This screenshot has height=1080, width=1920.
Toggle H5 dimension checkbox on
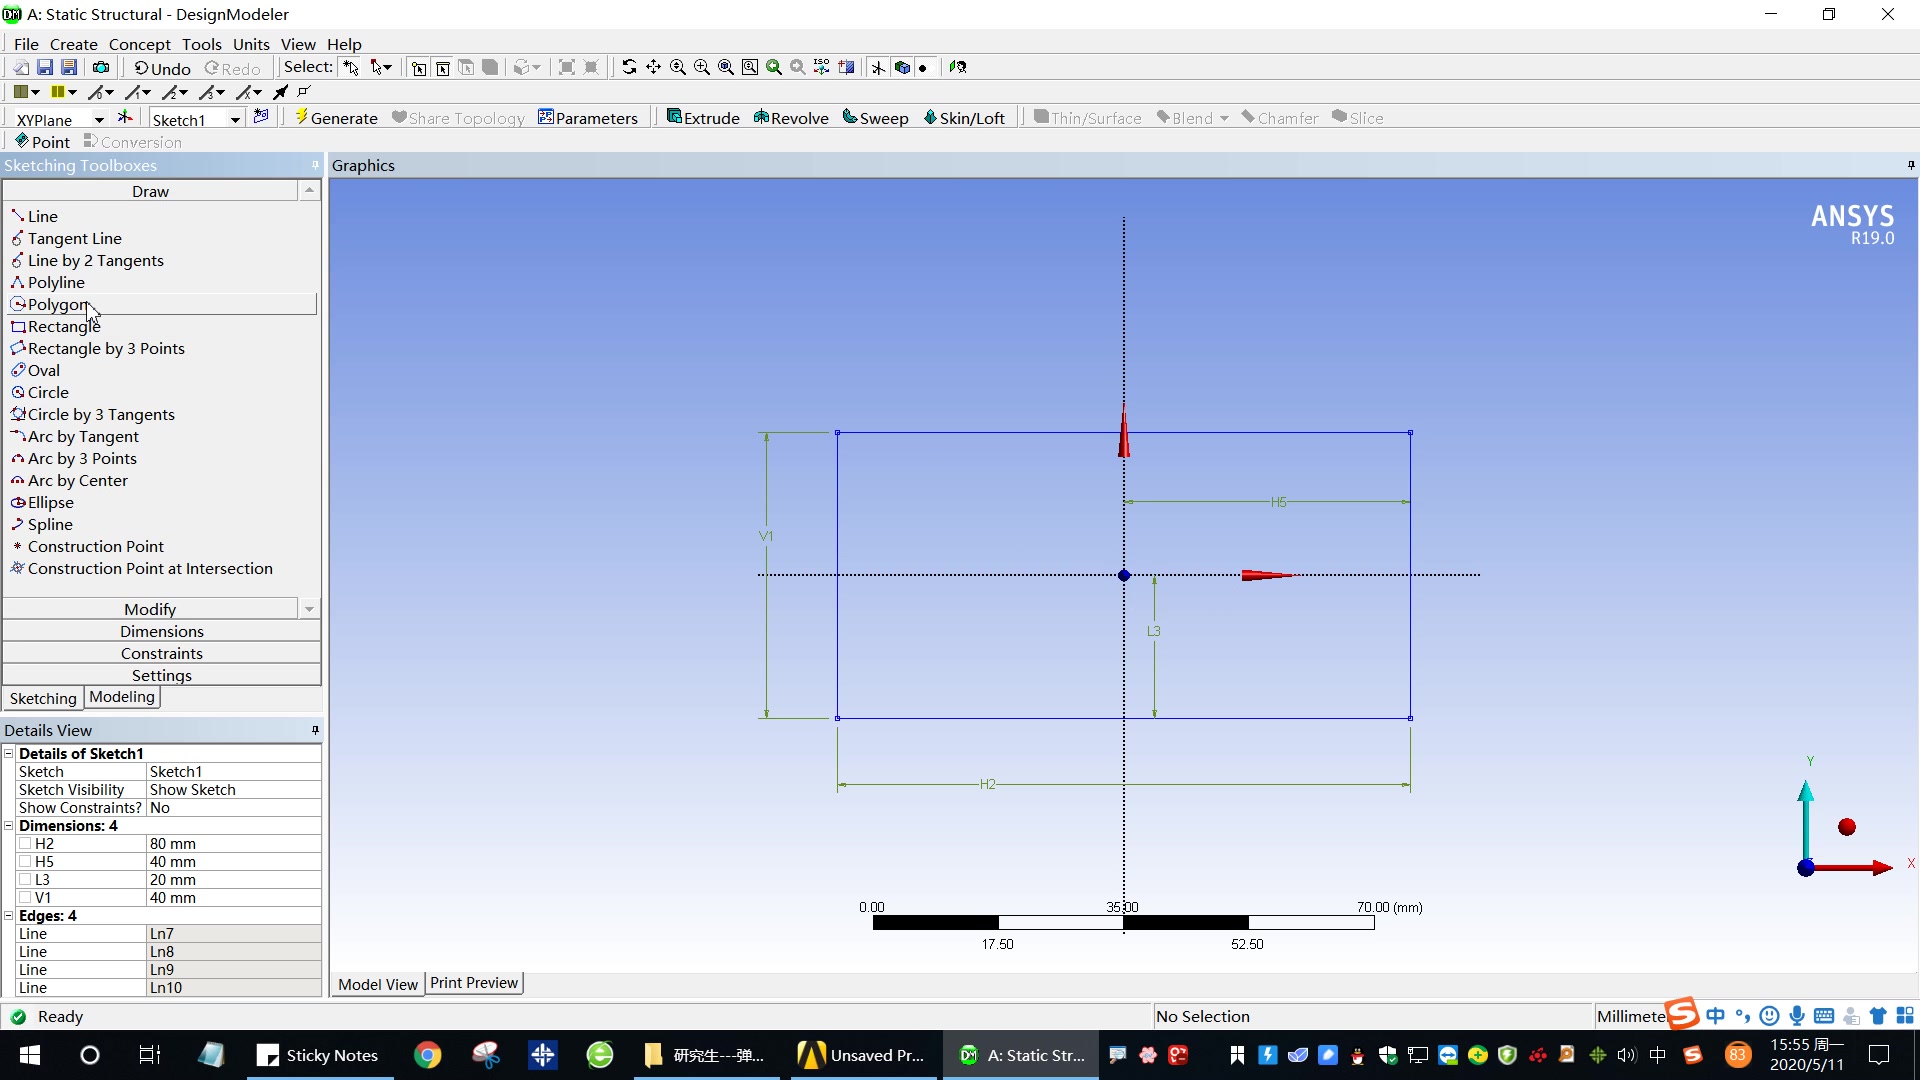(x=25, y=861)
